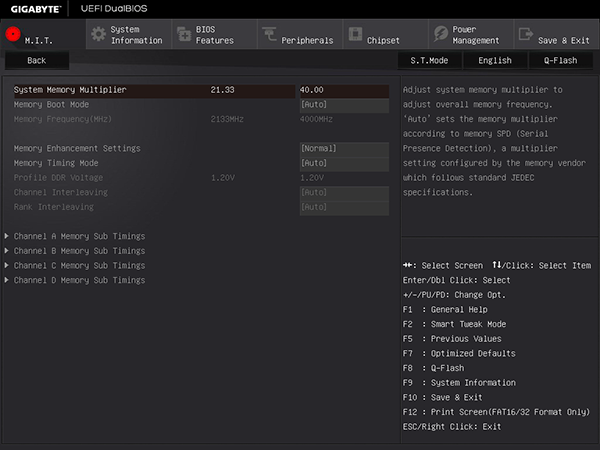Change language via English button

click(x=495, y=60)
